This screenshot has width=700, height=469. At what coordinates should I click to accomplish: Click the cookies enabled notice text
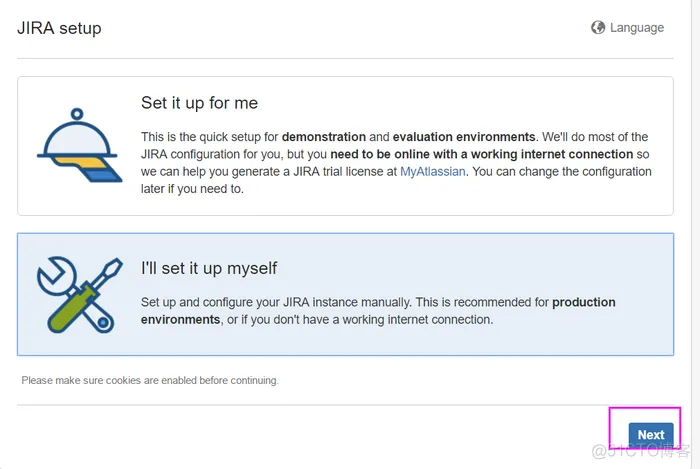click(150, 380)
